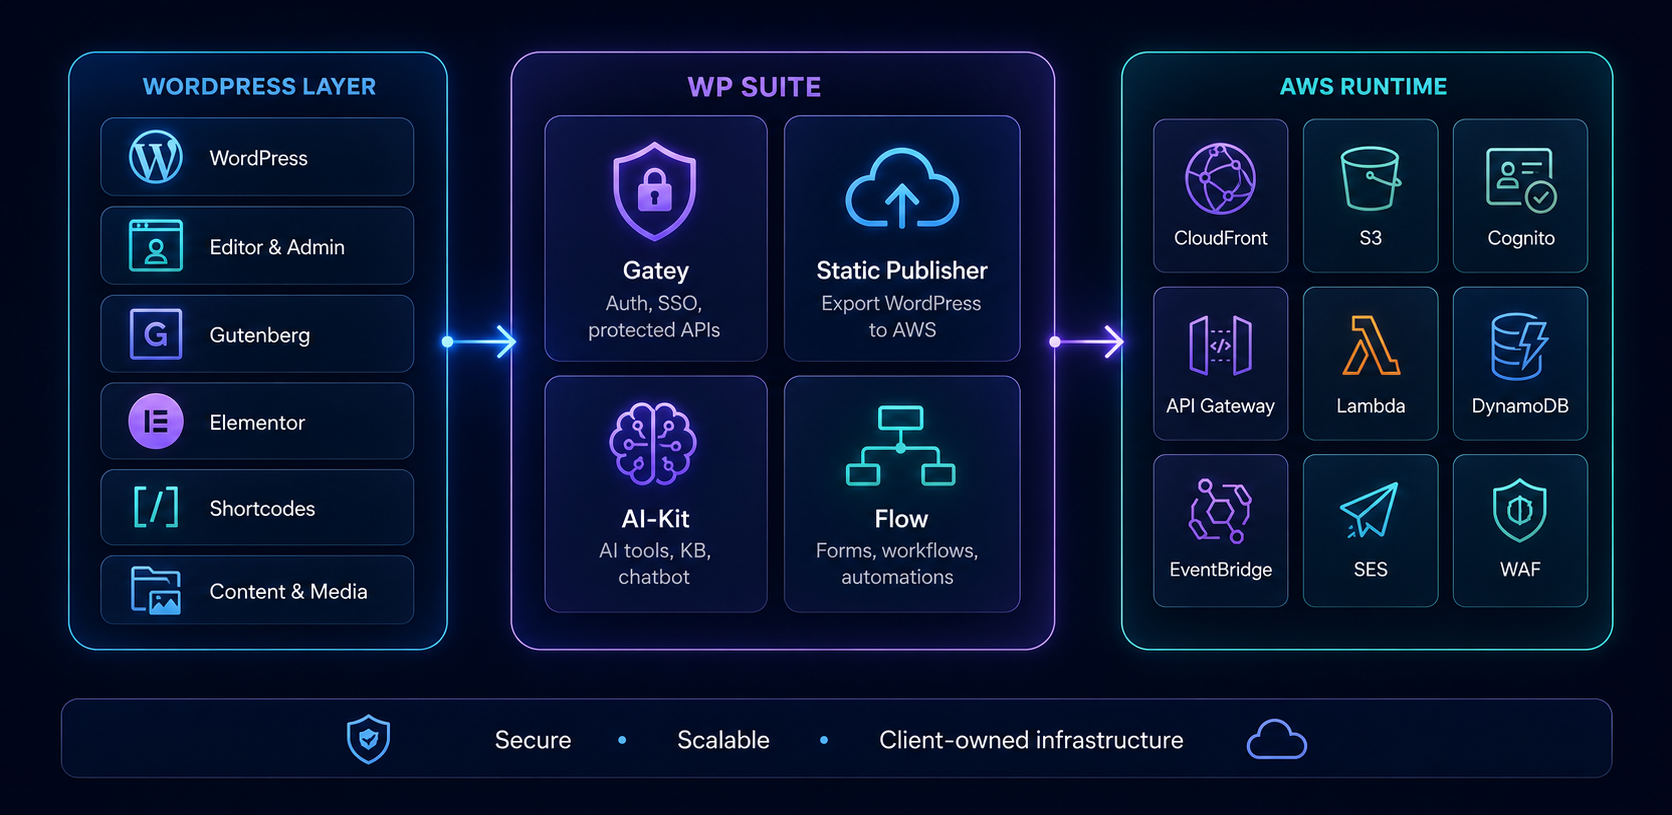Click the Editor & Admin window icon

pyautogui.click(x=156, y=246)
